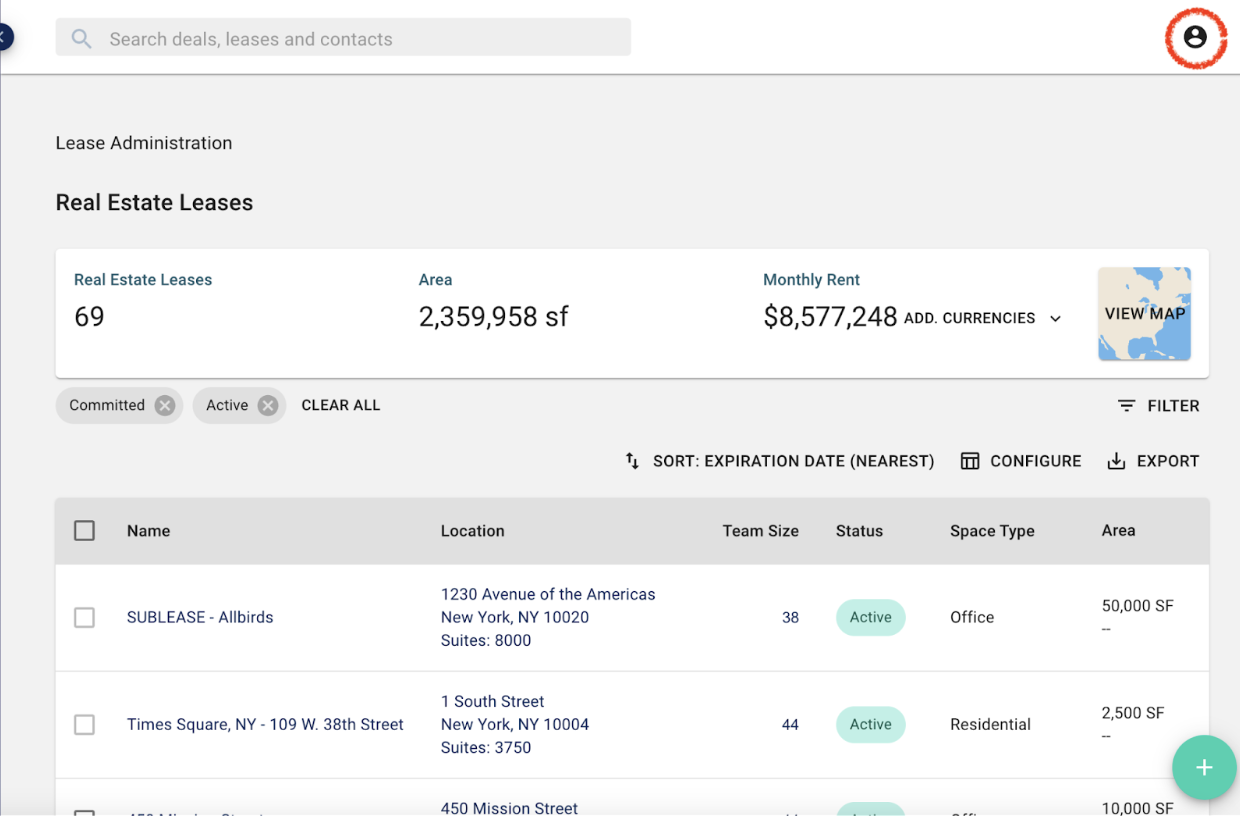
Task: Collapse the sidebar with the back arrow
Action: [x=5, y=38]
